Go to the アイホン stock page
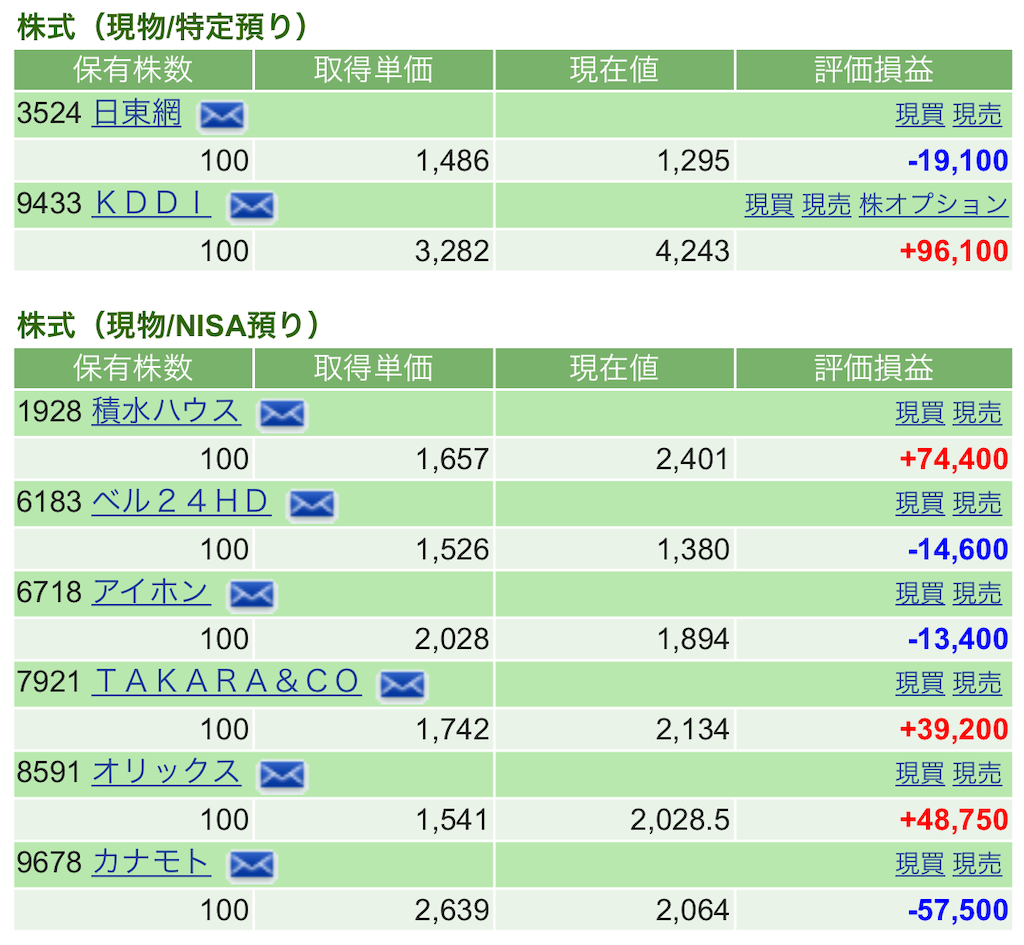Viewport: 1024px width, 945px height. (x=151, y=592)
